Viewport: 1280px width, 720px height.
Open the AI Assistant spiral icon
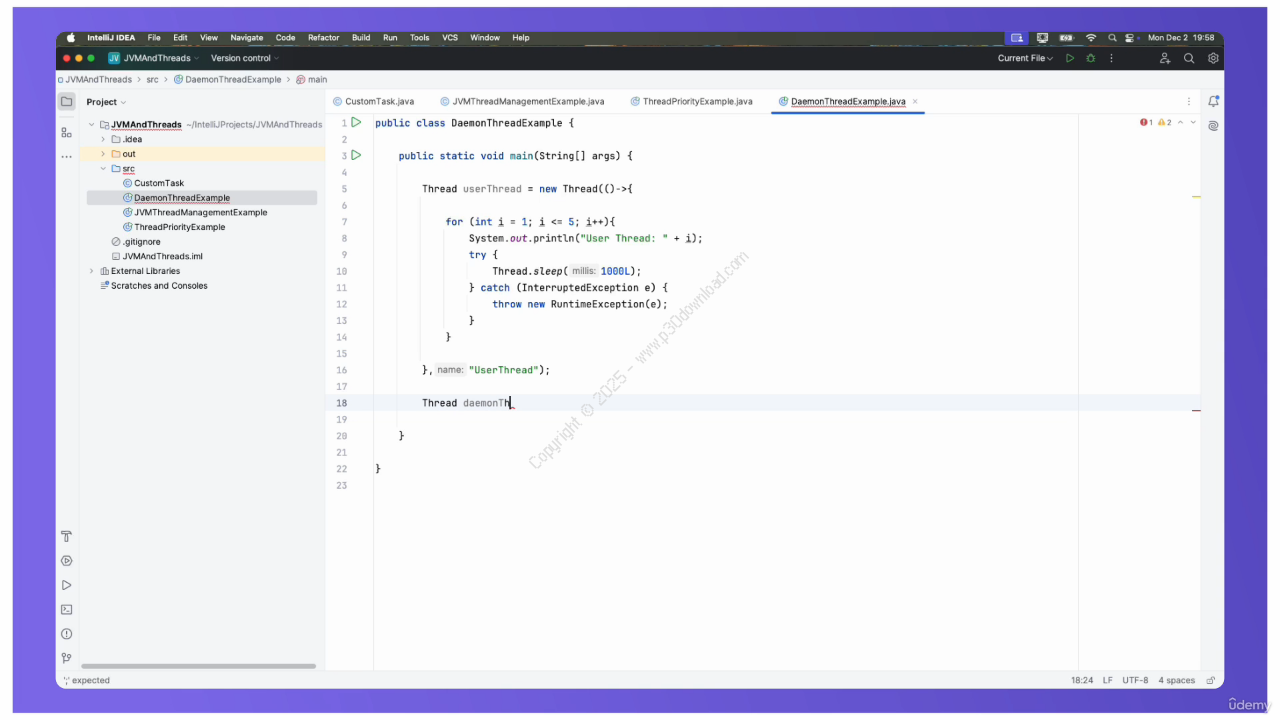click(x=1213, y=126)
